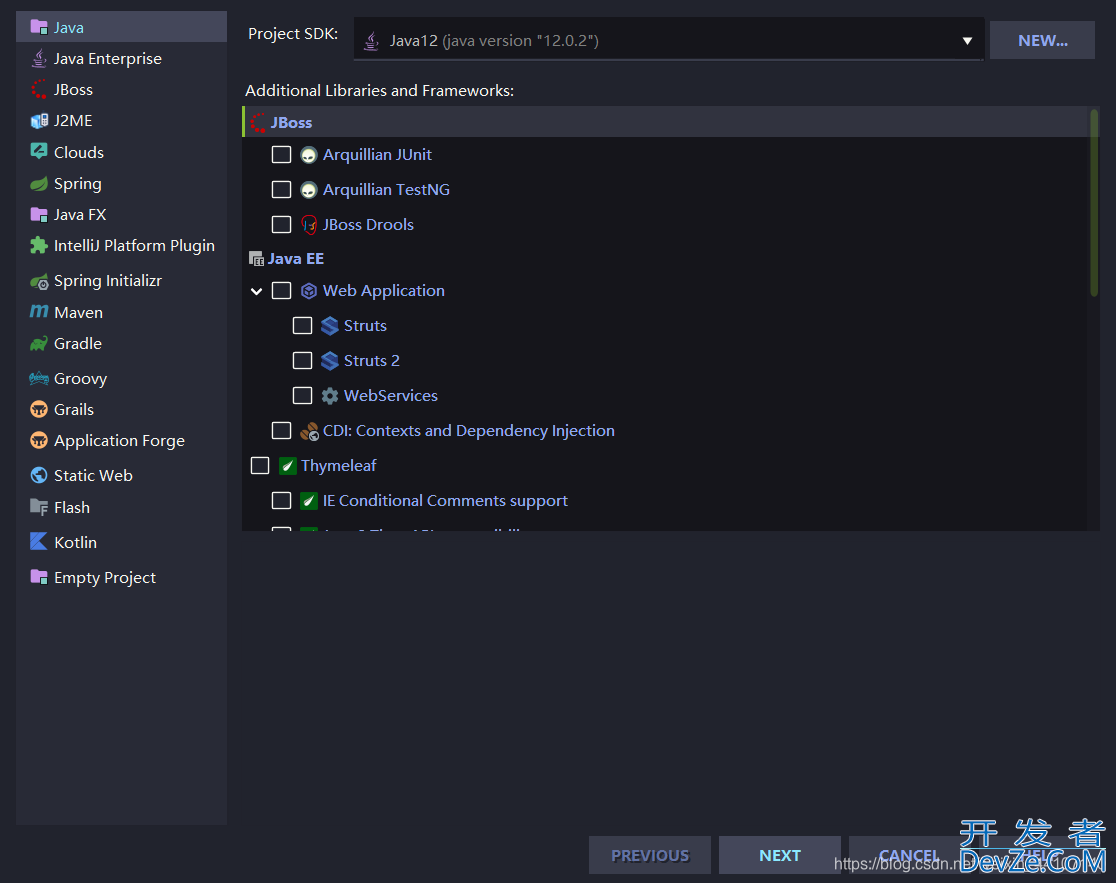The height and width of the screenshot is (883, 1116).
Task: Enable the Arquillian JUnit checkbox
Action: 282,155
